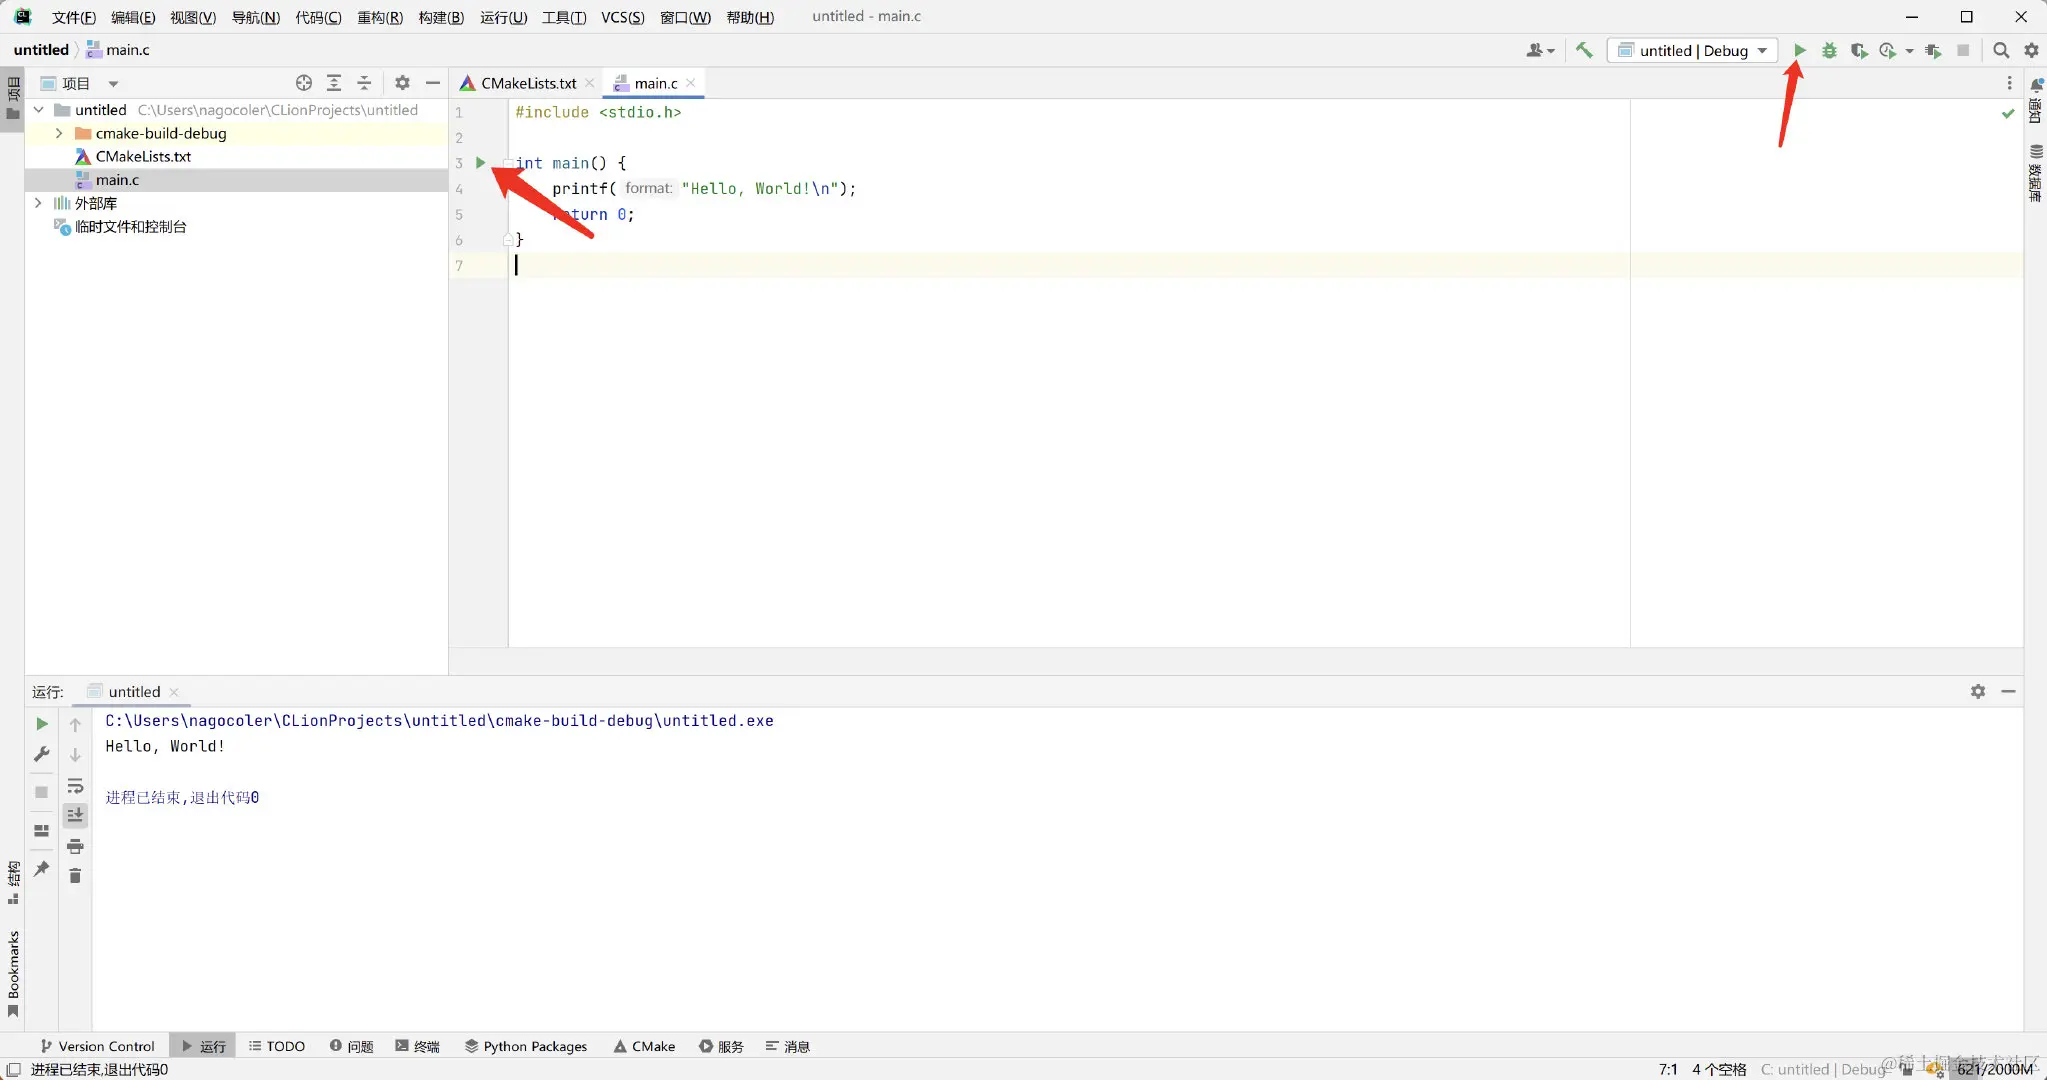Expand the cmake-build-debug folder
The width and height of the screenshot is (2047, 1080).
point(59,133)
